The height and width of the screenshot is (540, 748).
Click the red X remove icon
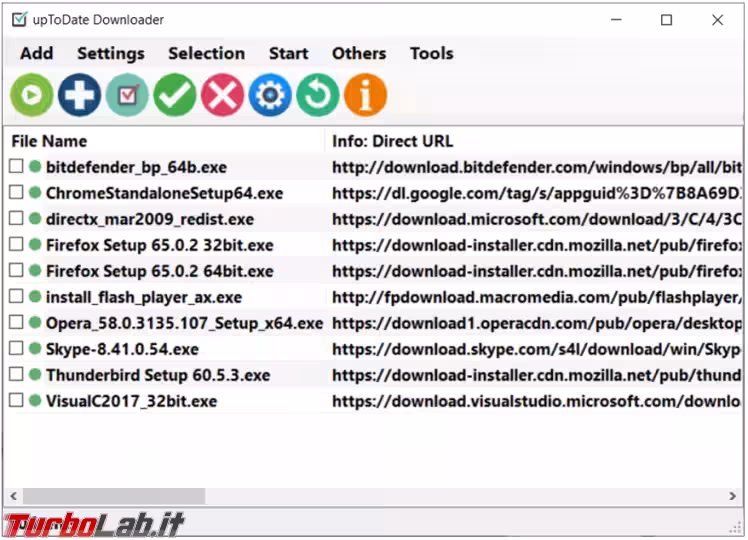click(x=223, y=95)
